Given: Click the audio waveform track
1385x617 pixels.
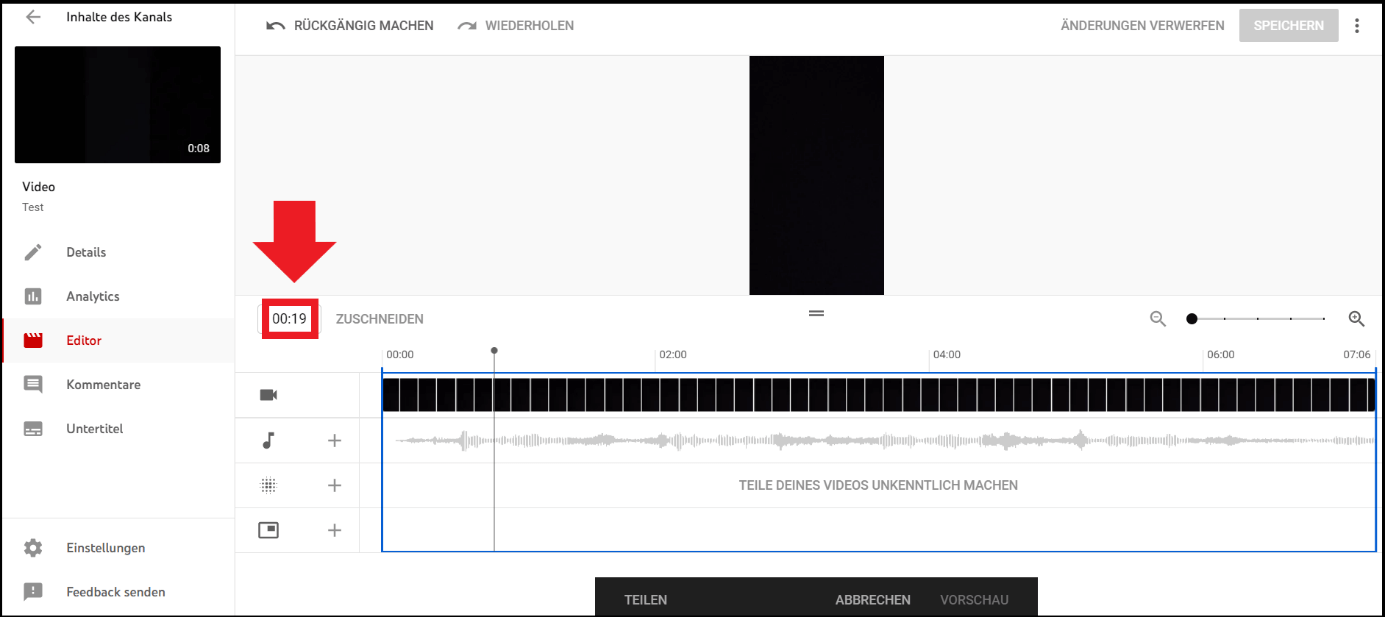Looking at the screenshot, I should [879, 440].
